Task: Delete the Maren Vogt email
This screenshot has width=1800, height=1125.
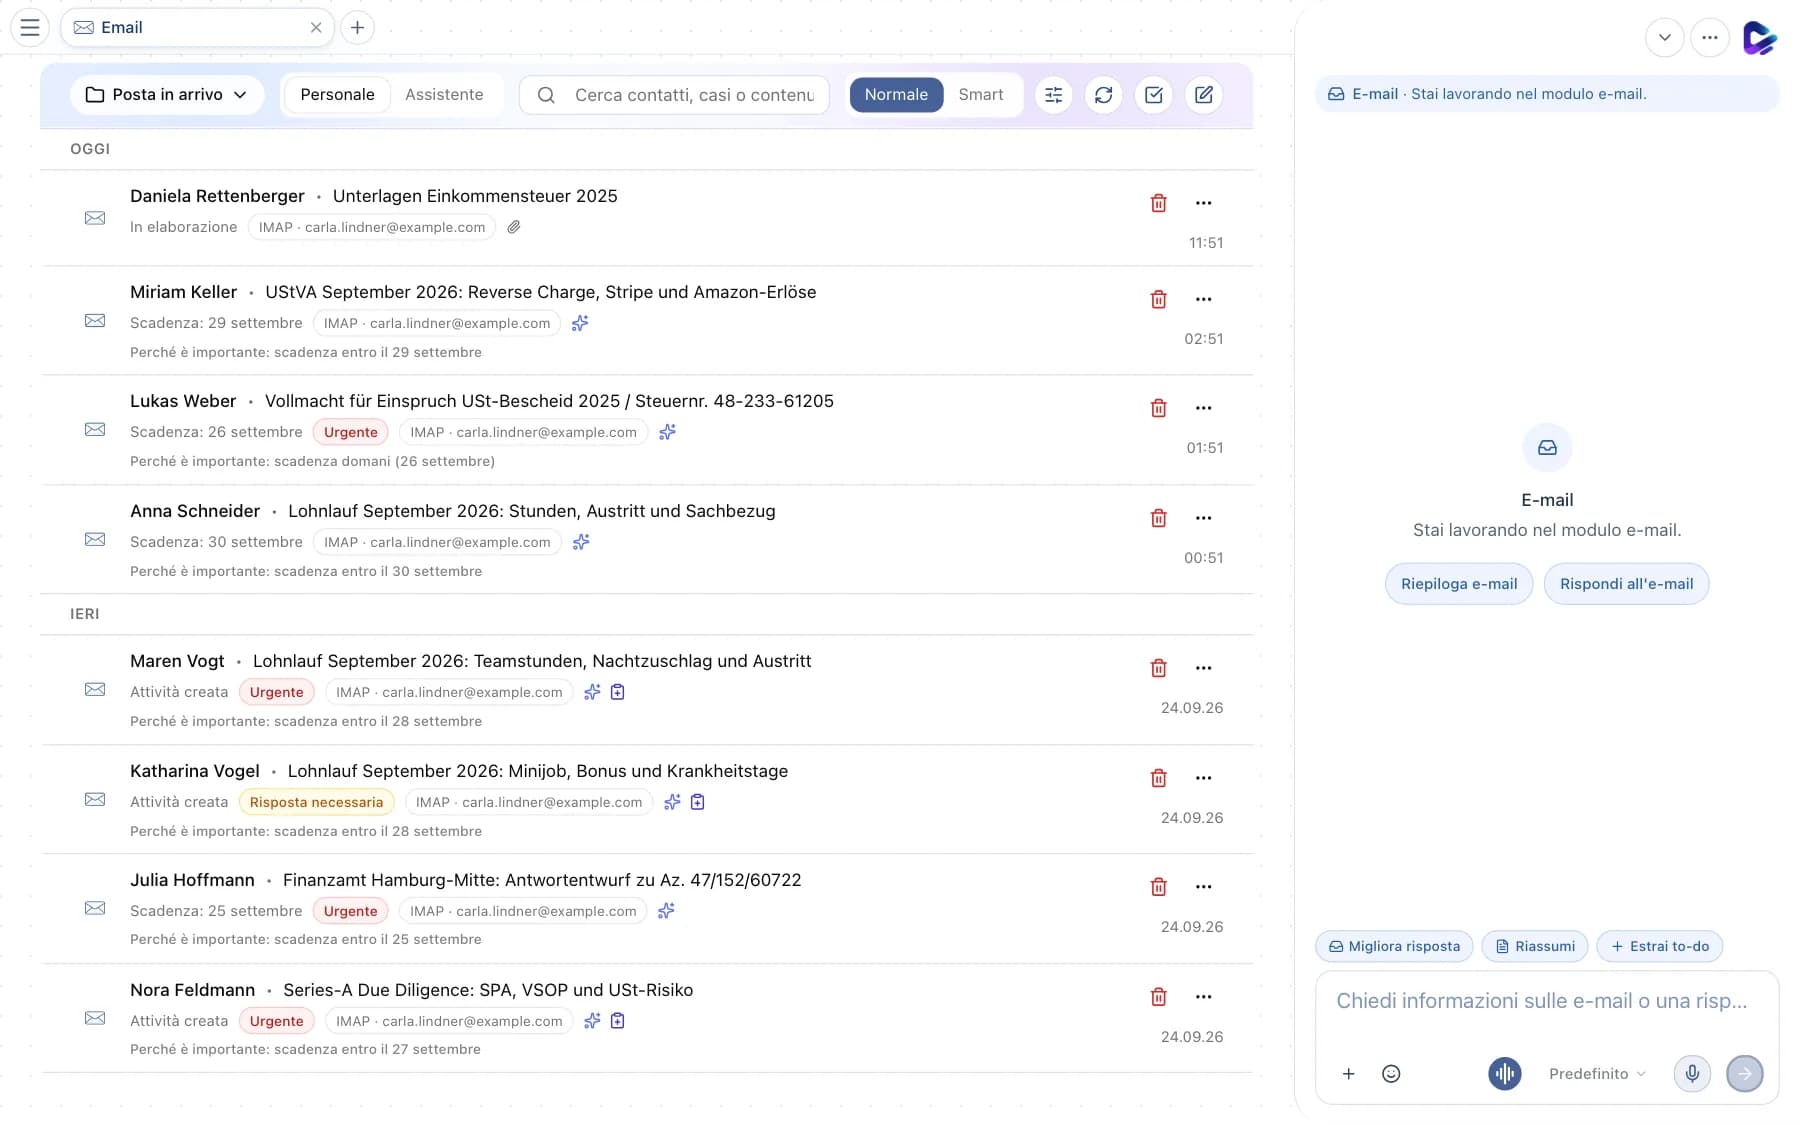Action: 1159,668
